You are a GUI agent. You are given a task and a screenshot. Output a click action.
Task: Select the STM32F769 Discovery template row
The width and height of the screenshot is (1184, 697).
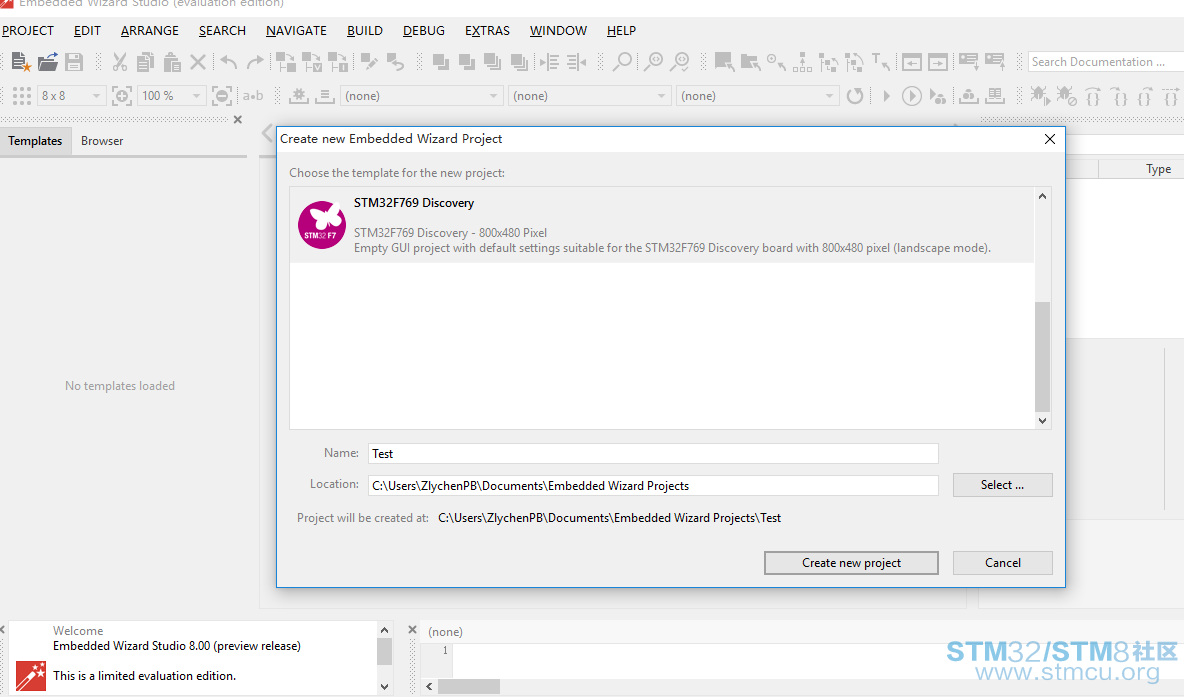pos(661,225)
